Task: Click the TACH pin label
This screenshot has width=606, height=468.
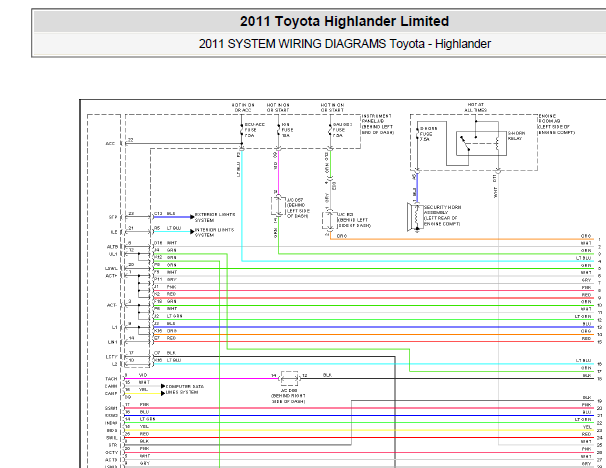Action: (x=112, y=379)
